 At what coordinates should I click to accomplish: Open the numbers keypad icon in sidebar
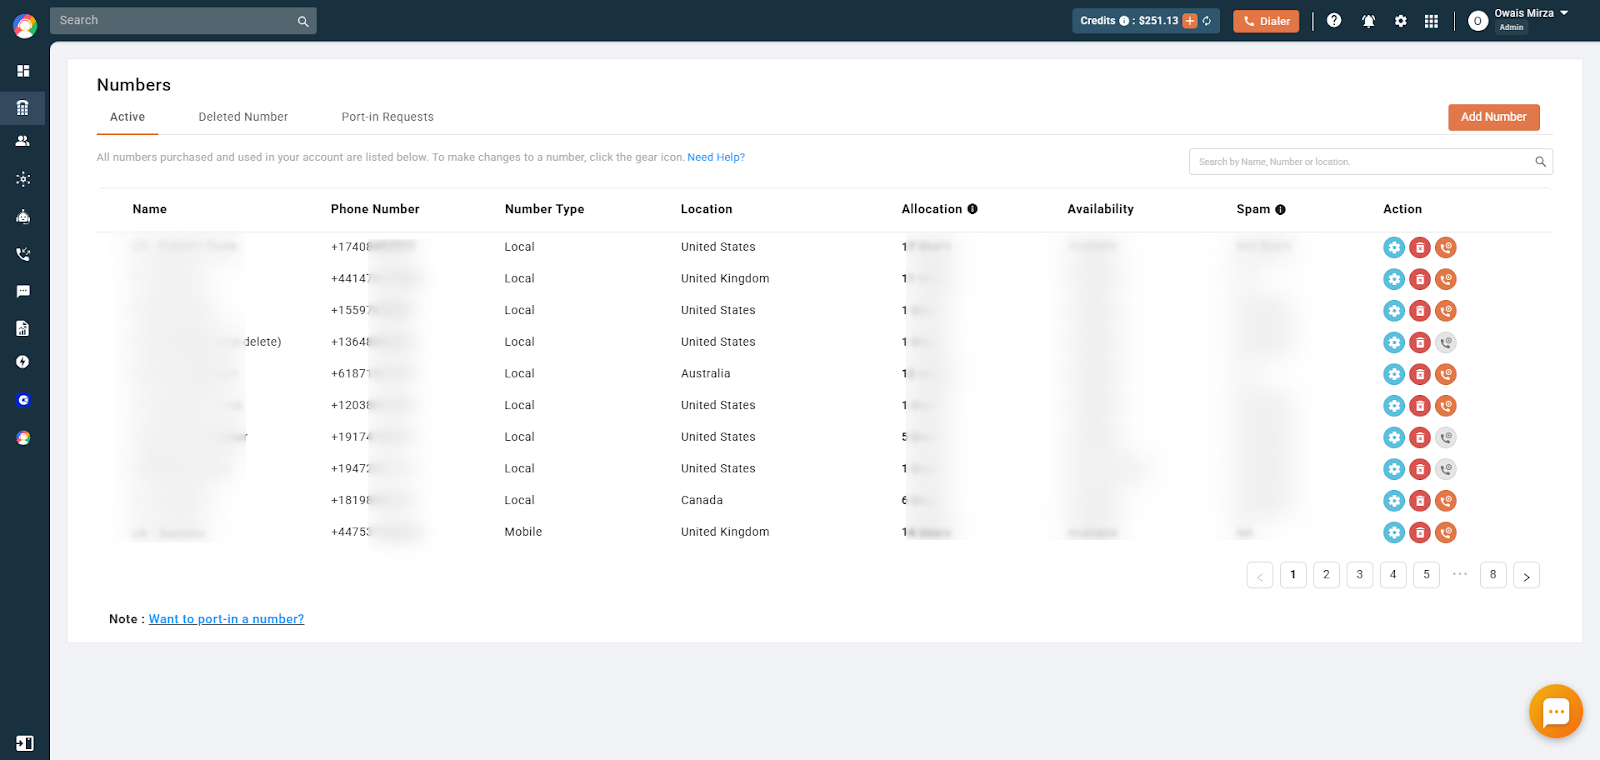23,107
